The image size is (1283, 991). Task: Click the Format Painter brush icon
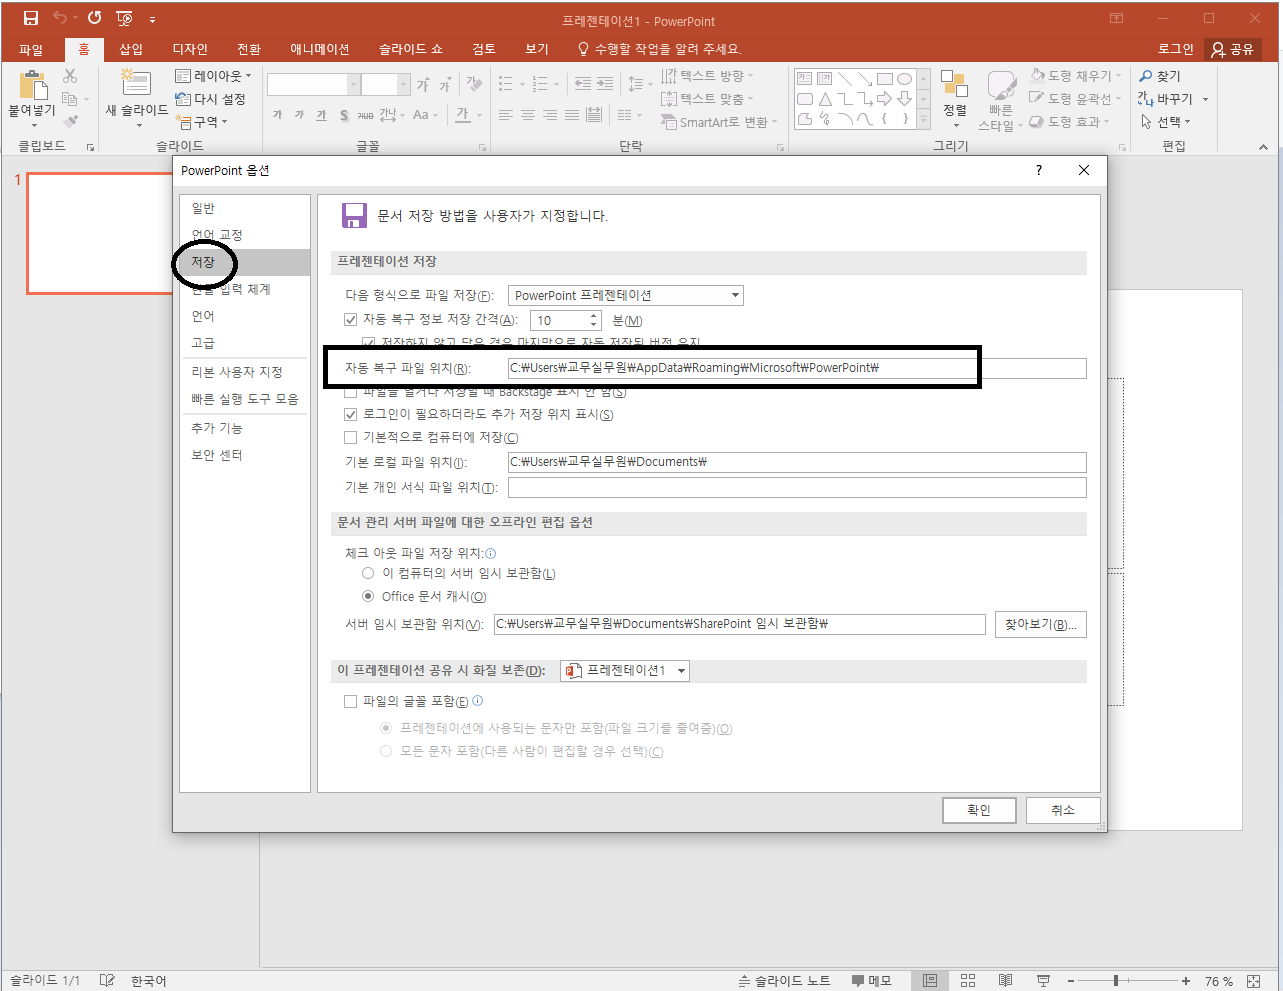[x=70, y=122]
